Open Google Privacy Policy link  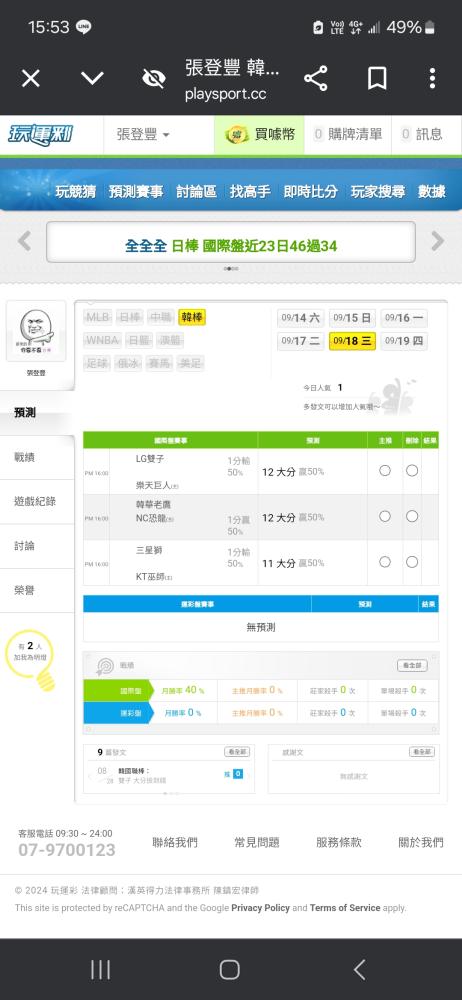260,908
